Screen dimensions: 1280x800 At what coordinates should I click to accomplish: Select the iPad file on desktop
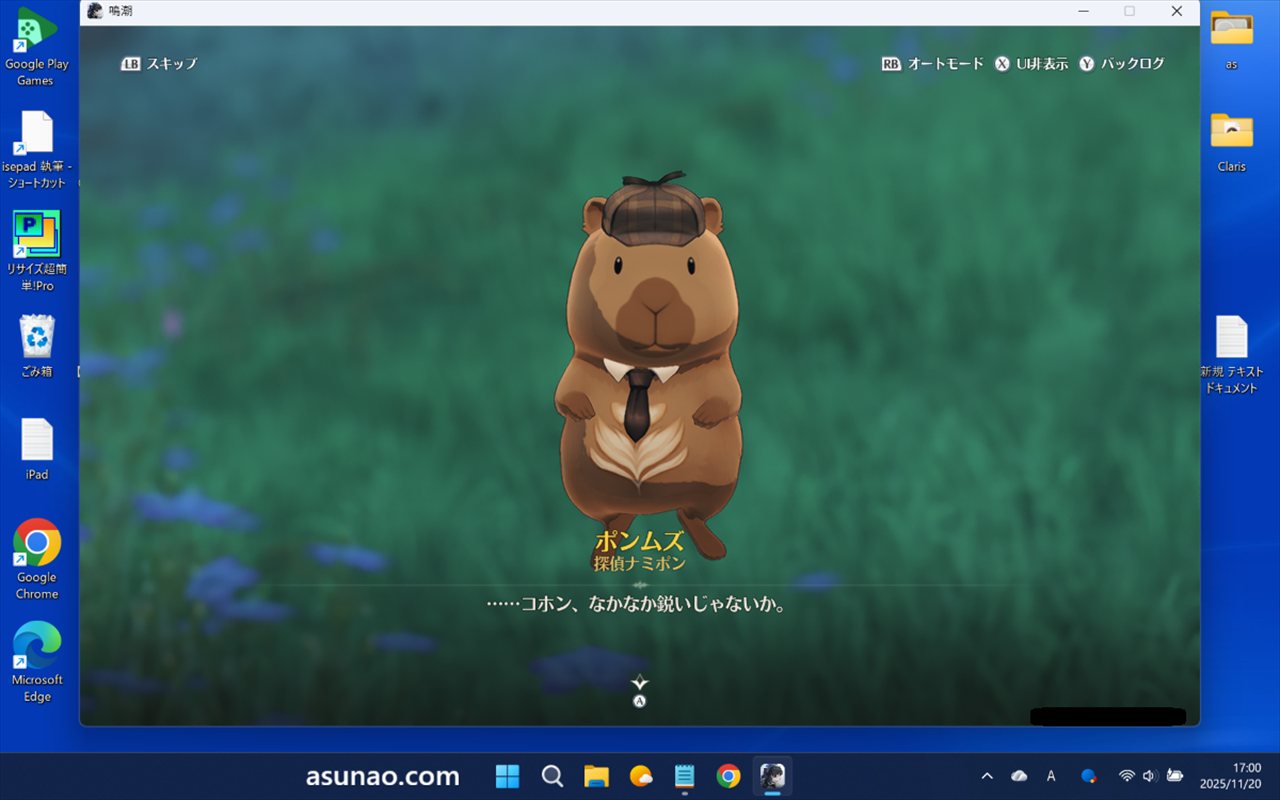(37, 449)
